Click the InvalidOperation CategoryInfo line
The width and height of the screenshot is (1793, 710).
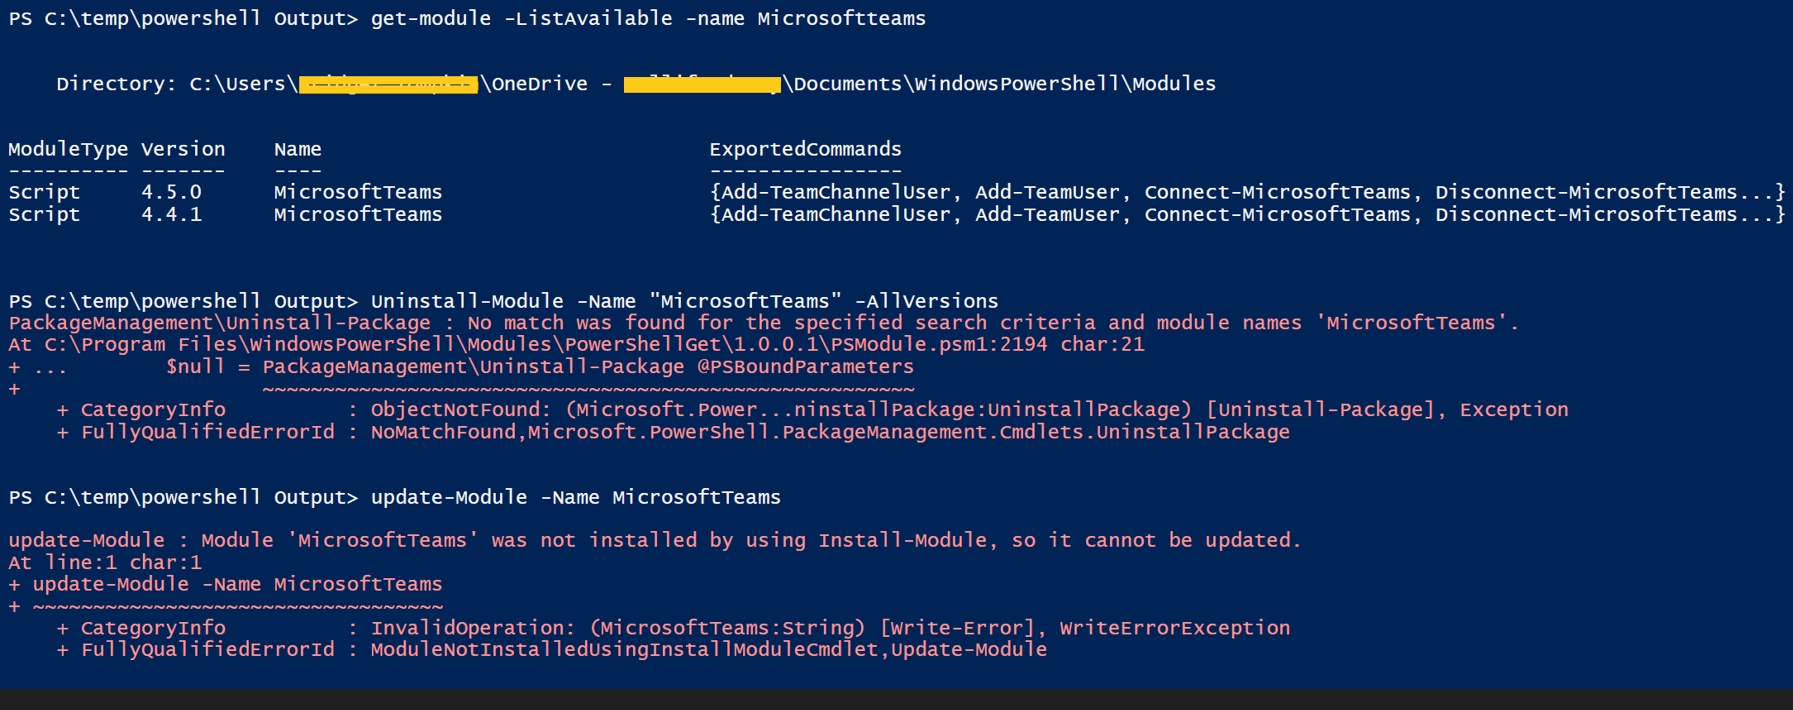coord(673,628)
